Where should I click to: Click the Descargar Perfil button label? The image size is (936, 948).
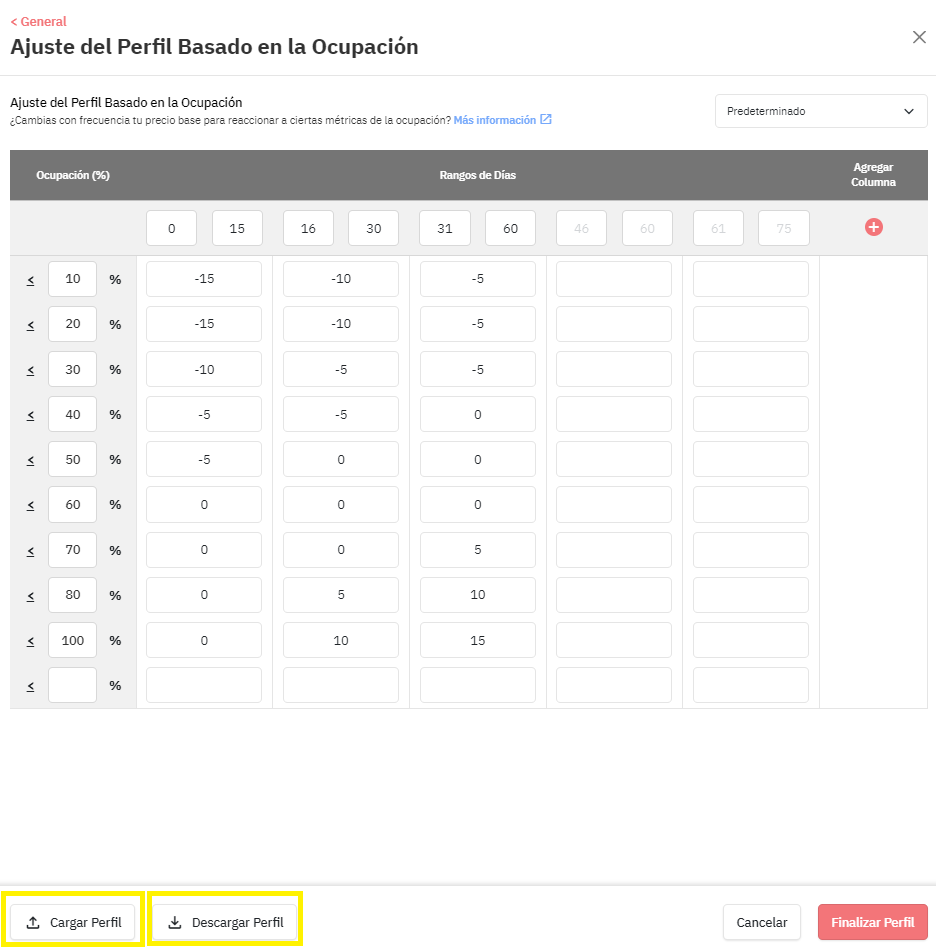point(238,923)
